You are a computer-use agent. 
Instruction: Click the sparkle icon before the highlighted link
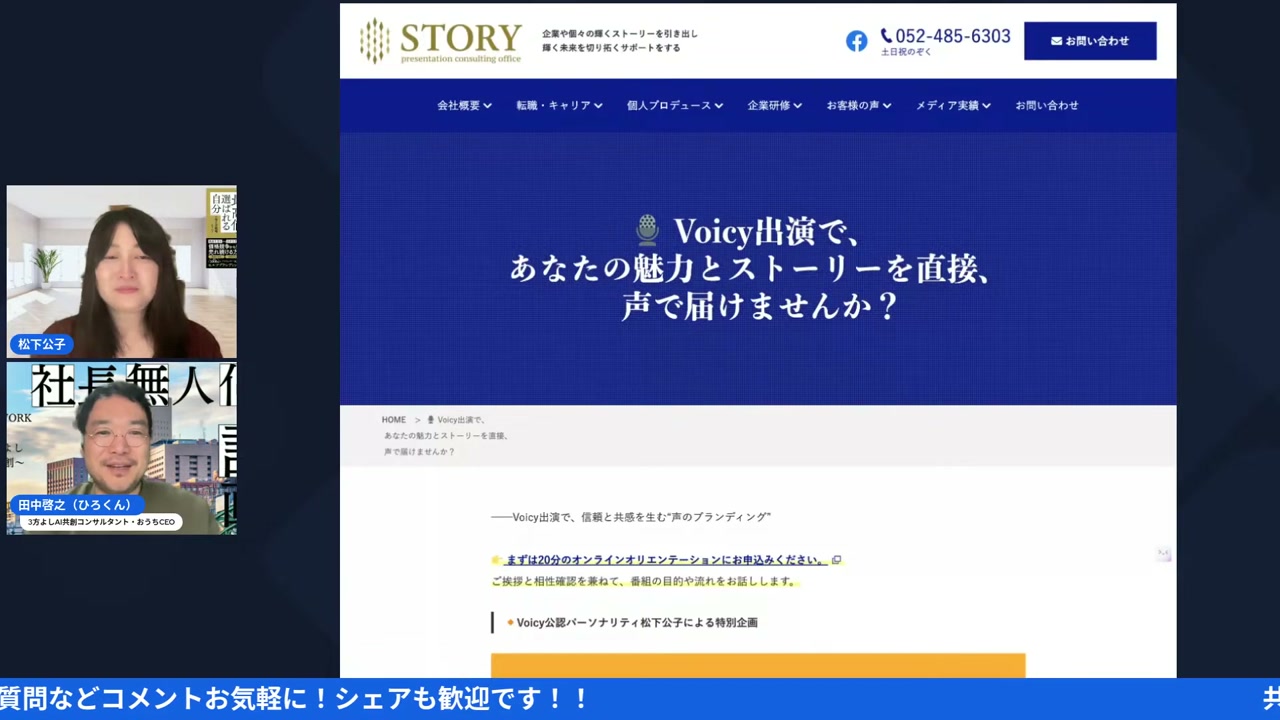coord(497,559)
